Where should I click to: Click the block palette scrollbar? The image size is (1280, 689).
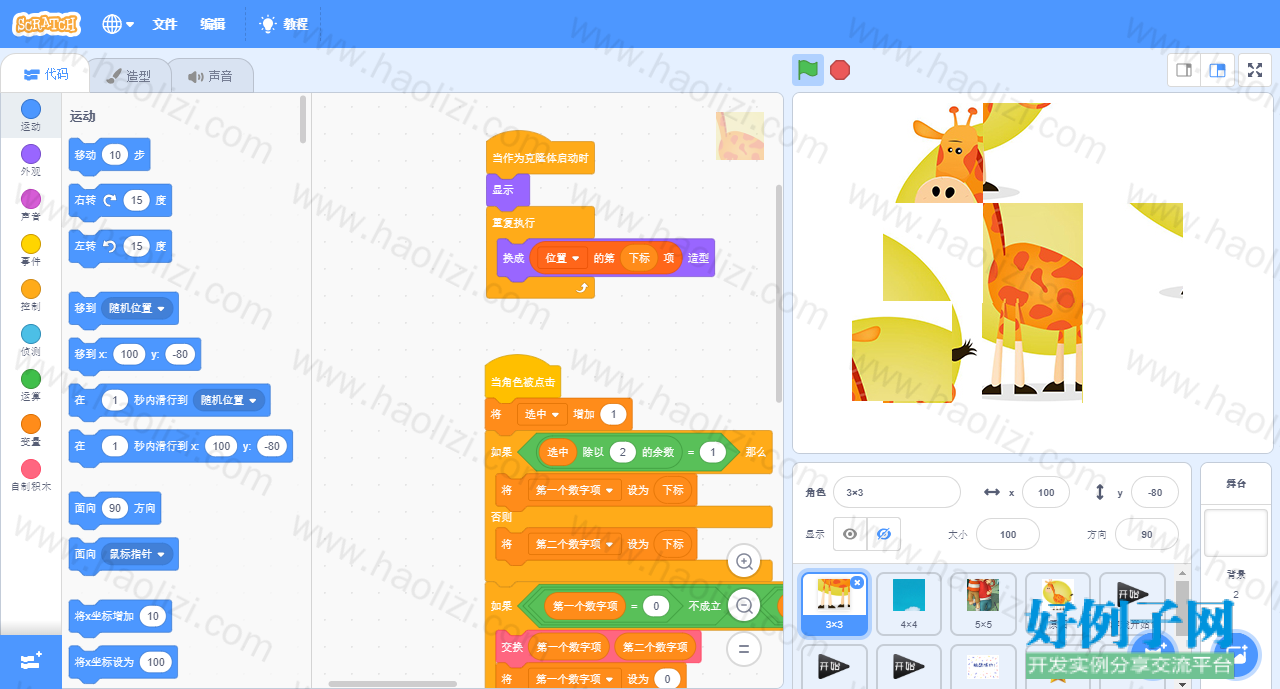pyautogui.click(x=303, y=119)
